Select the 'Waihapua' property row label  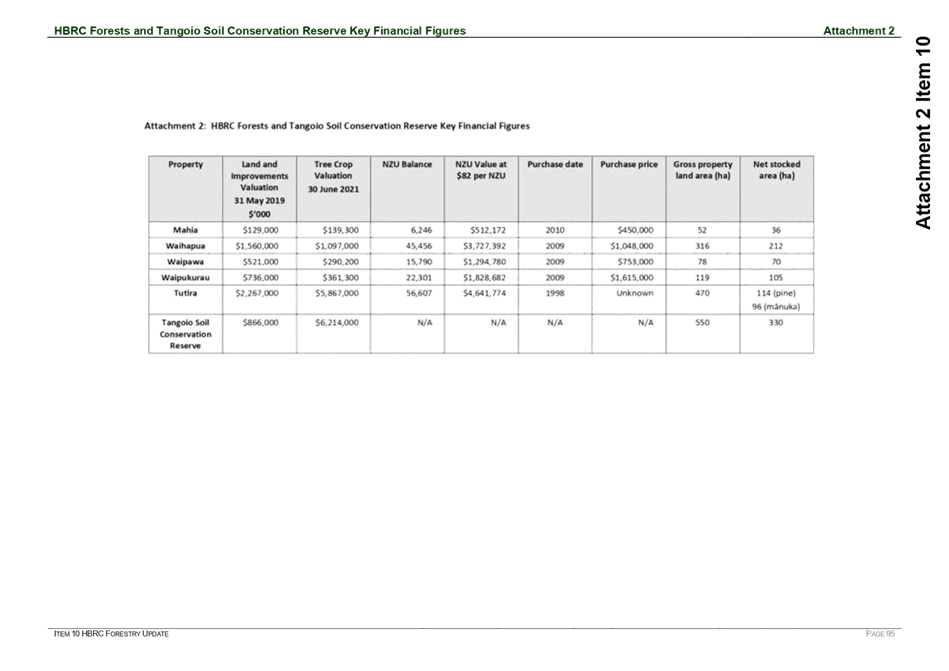point(185,246)
